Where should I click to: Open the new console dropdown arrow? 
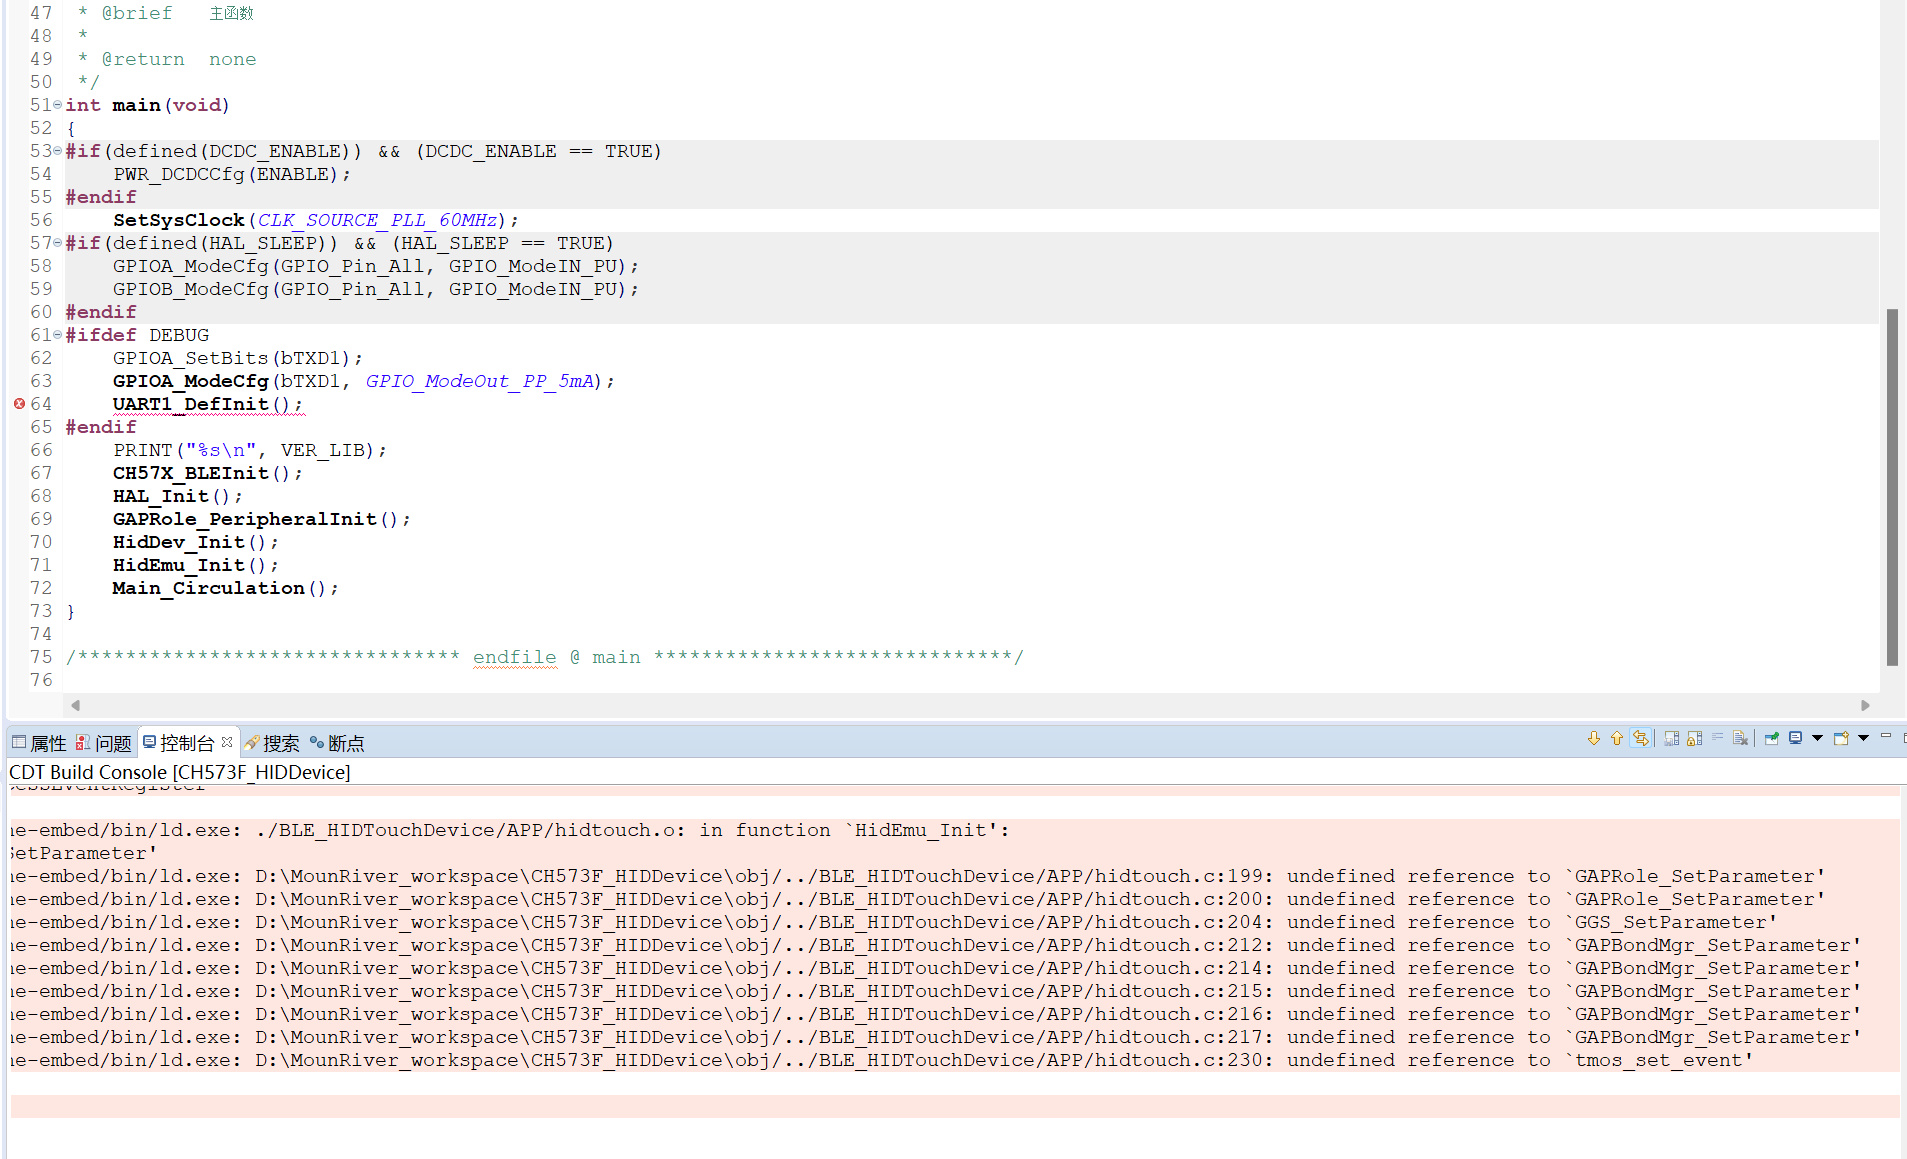tap(1863, 739)
